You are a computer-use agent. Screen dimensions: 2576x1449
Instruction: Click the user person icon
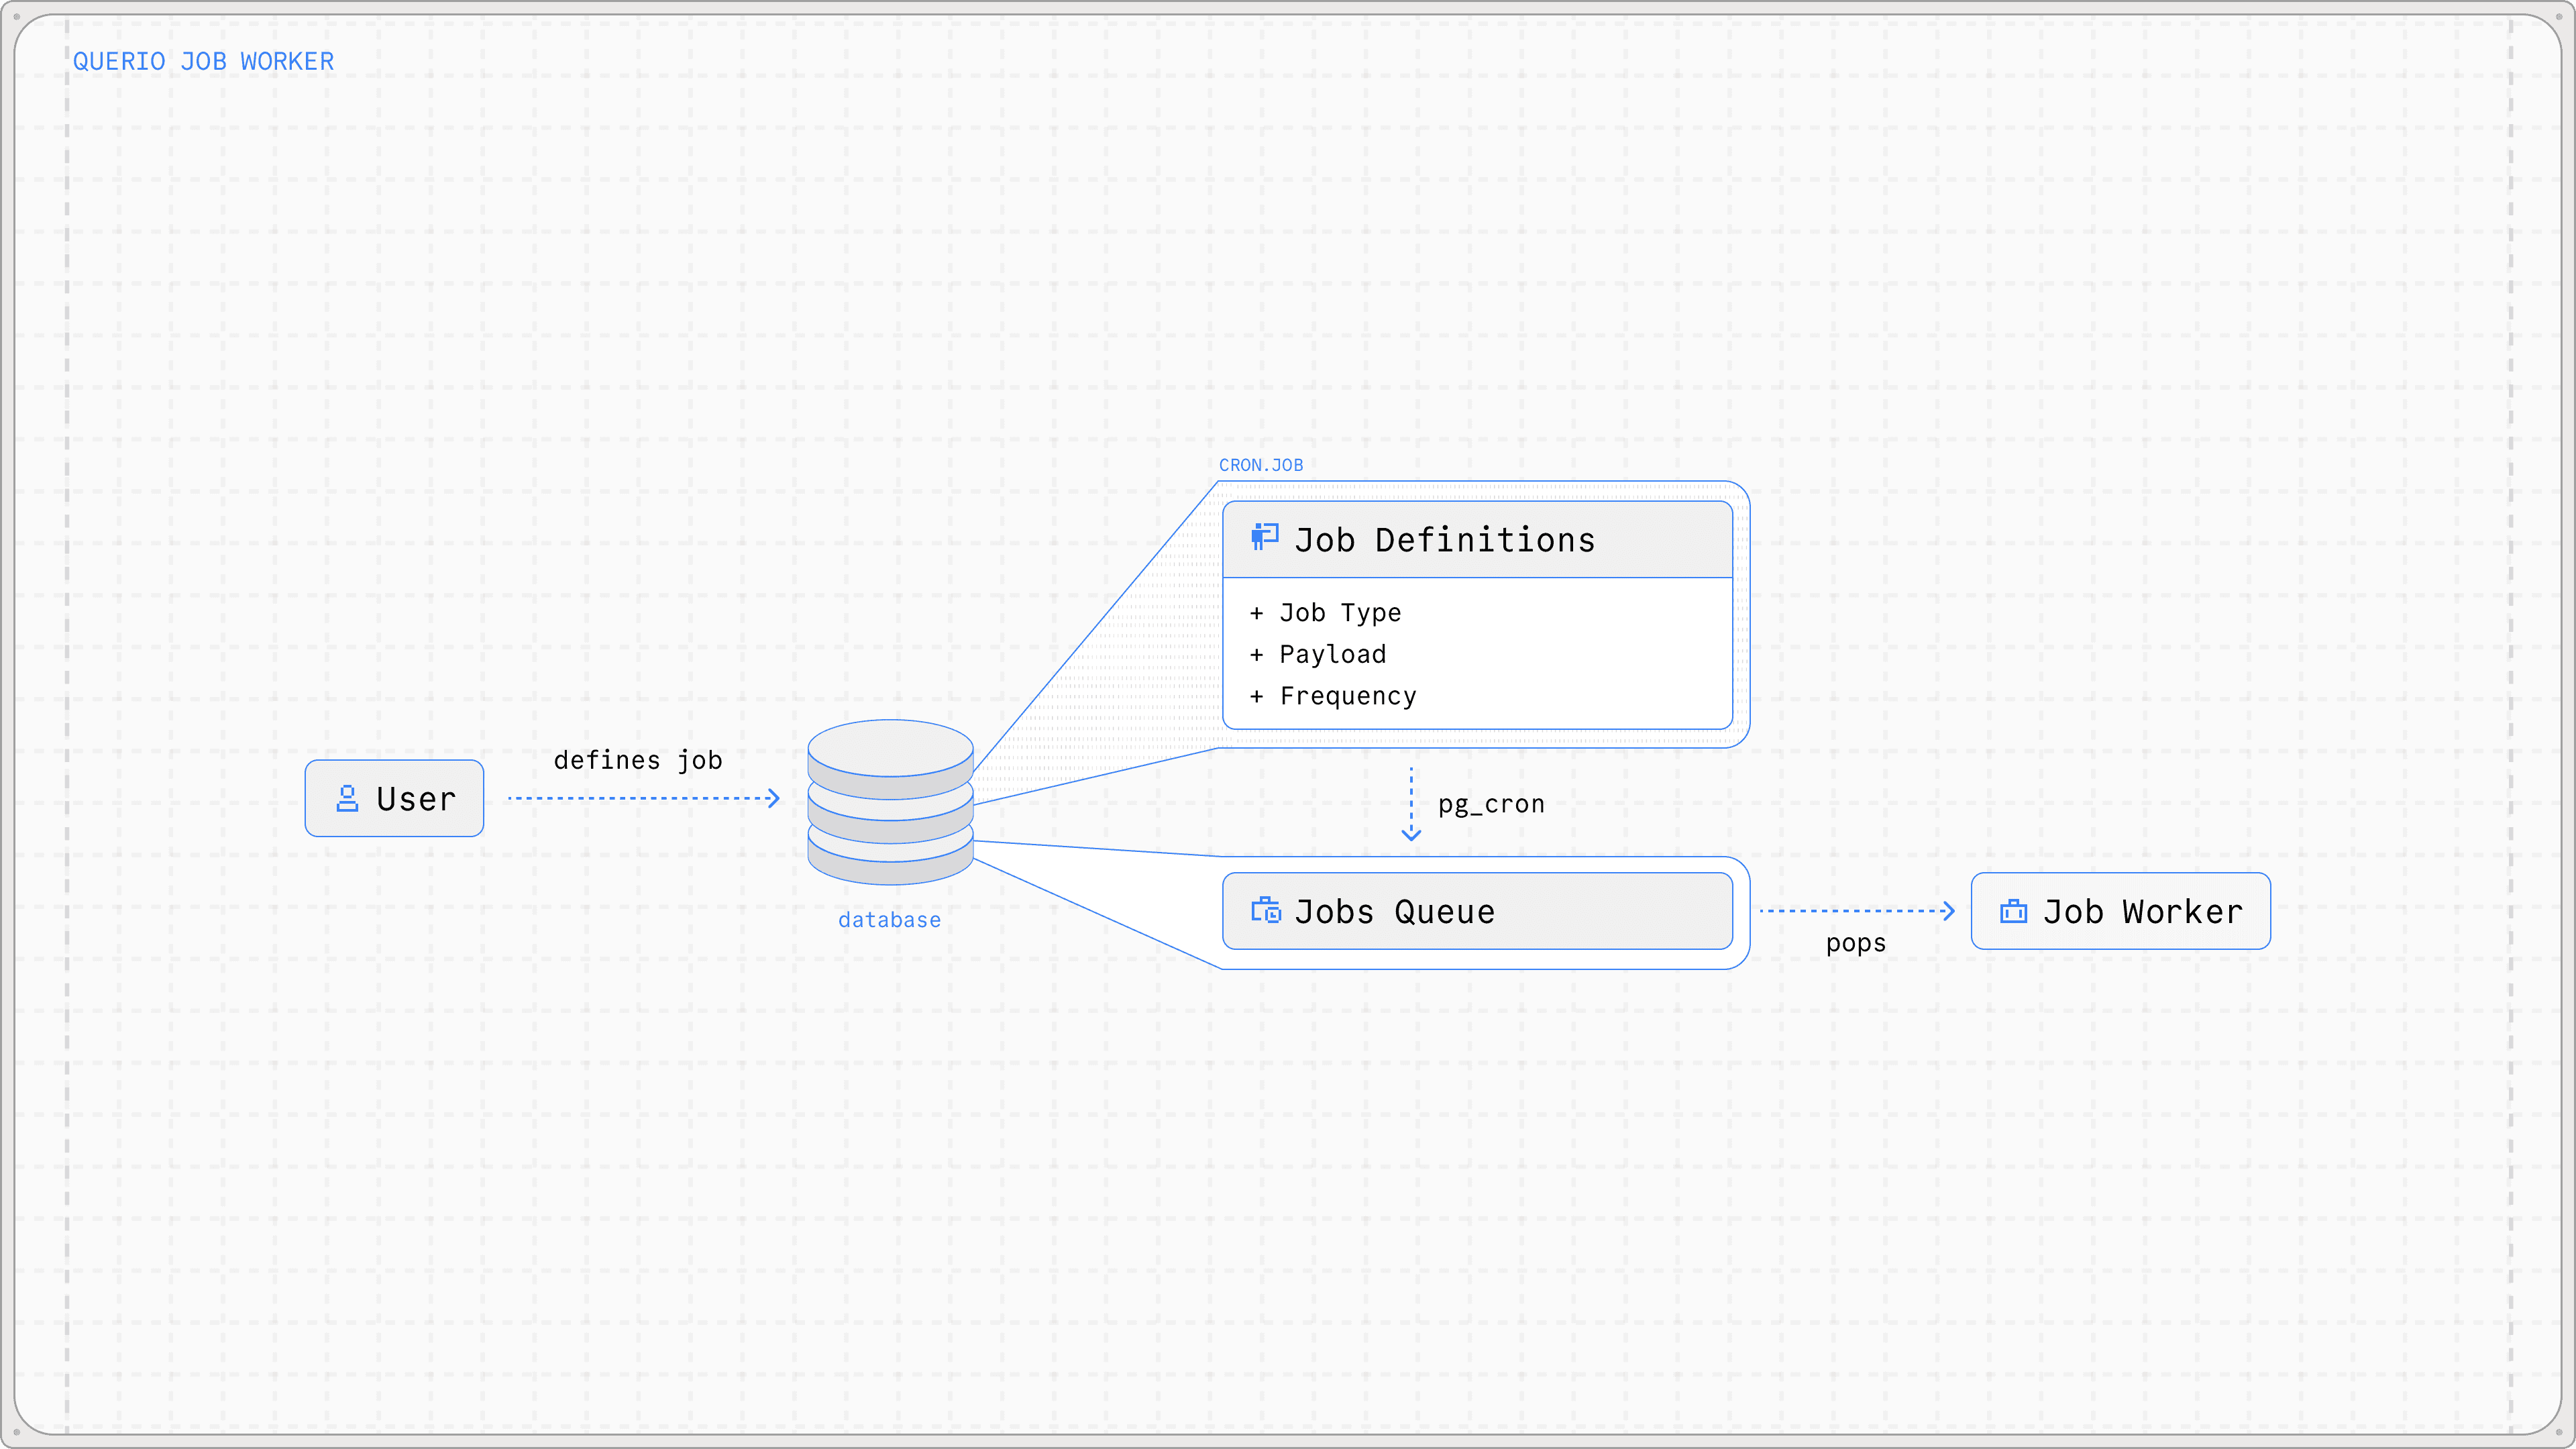(347, 798)
